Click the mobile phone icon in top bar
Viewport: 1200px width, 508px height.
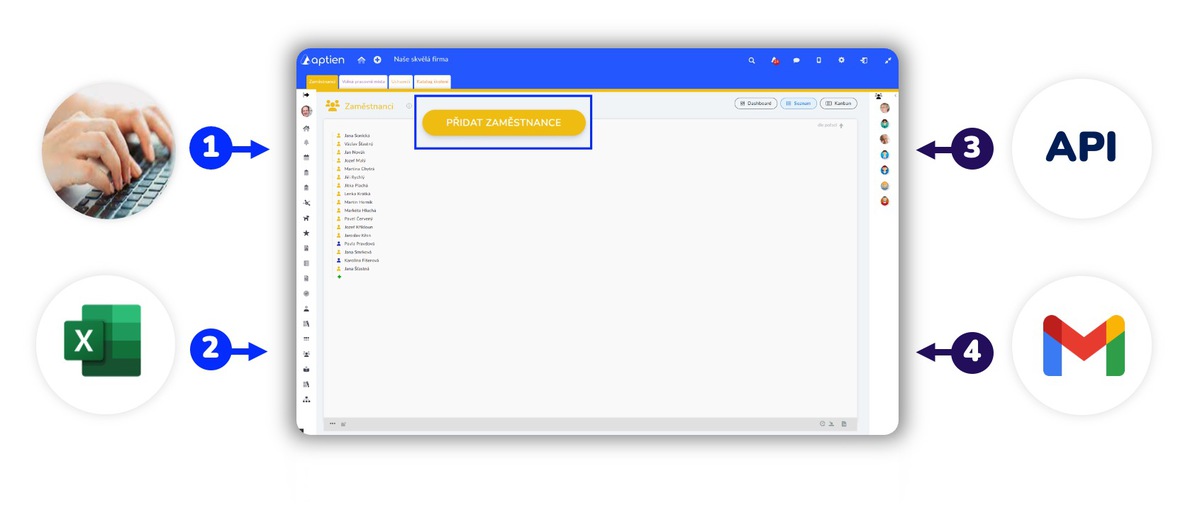coord(819,60)
